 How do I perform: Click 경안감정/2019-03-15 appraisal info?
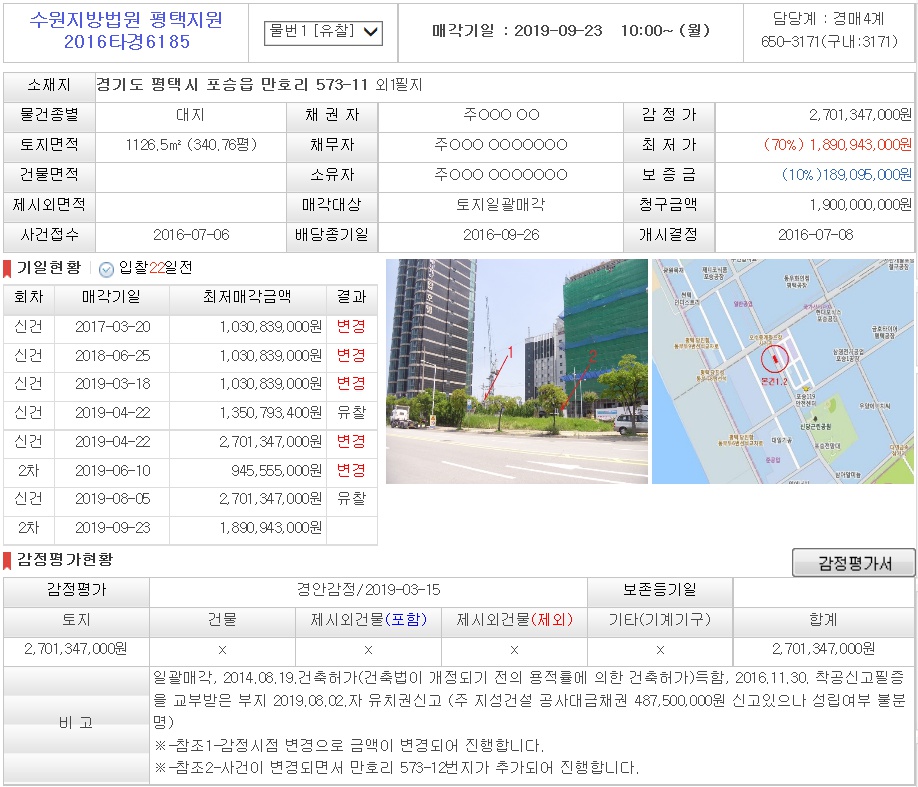click(x=368, y=590)
